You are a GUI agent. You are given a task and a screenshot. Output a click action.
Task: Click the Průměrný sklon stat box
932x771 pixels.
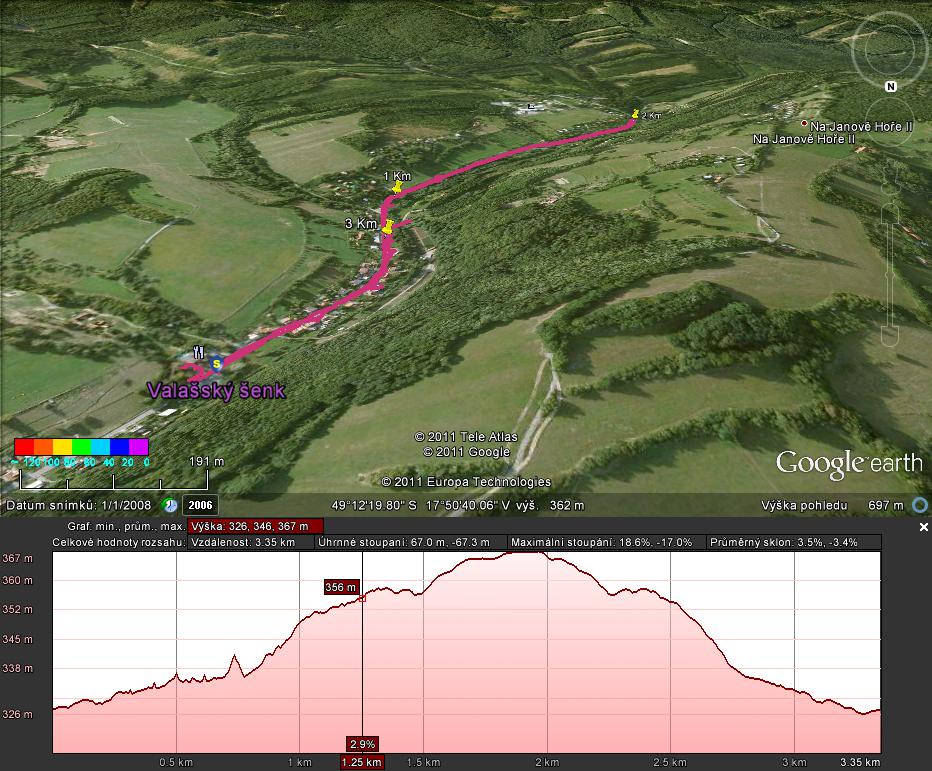pos(793,542)
